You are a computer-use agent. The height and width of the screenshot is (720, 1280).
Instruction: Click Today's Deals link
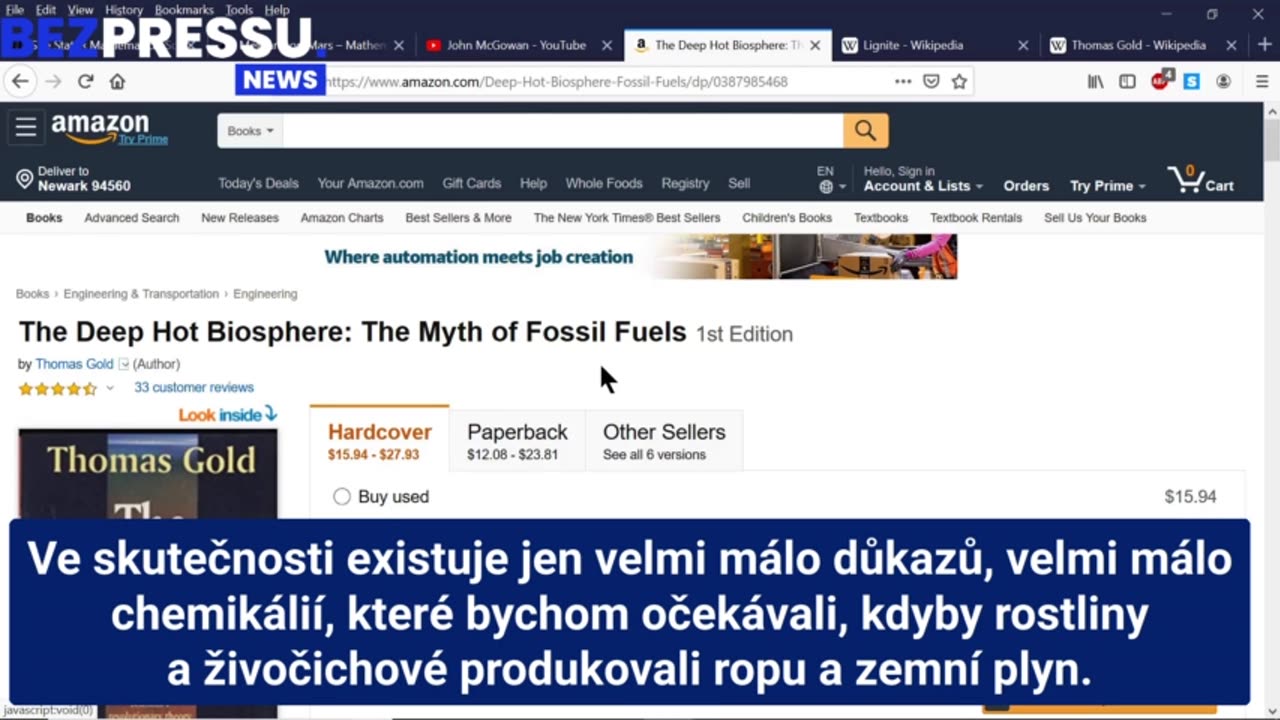[x=258, y=184]
